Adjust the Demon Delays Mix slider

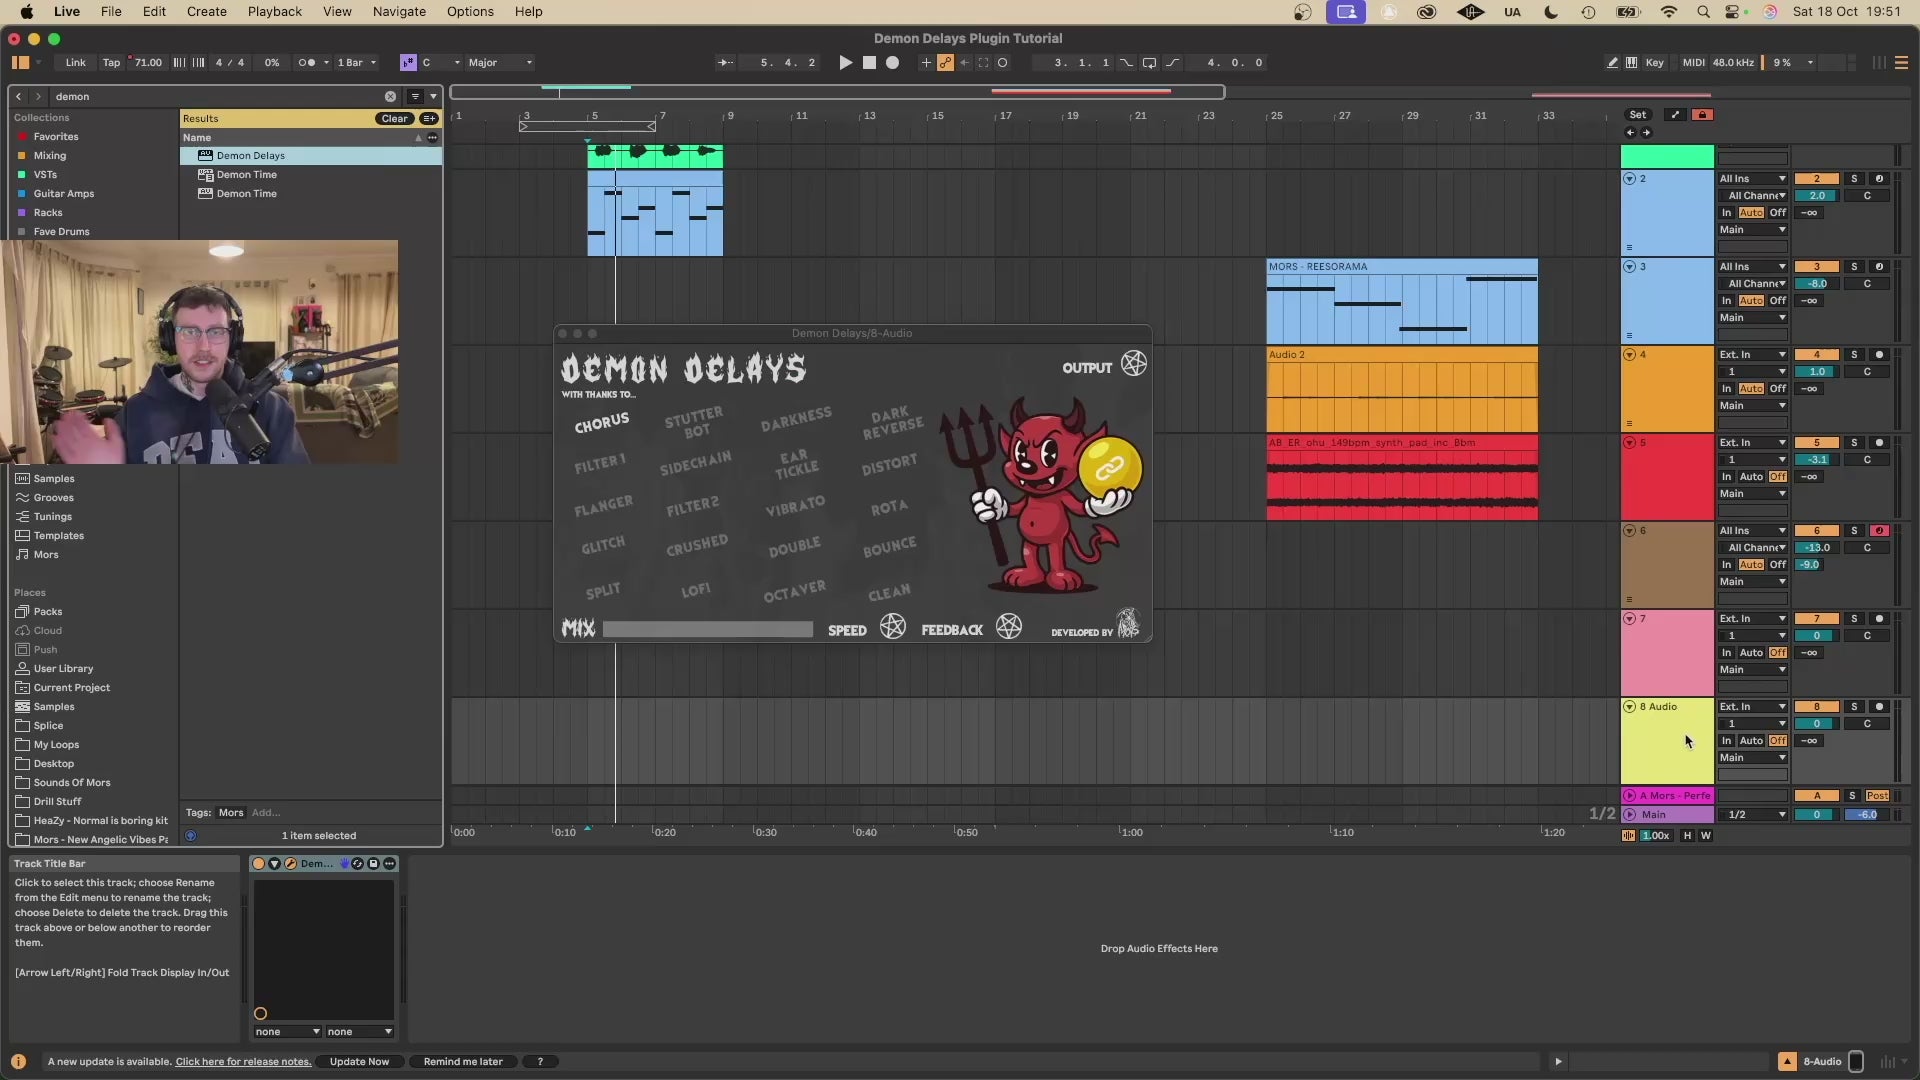point(708,629)
